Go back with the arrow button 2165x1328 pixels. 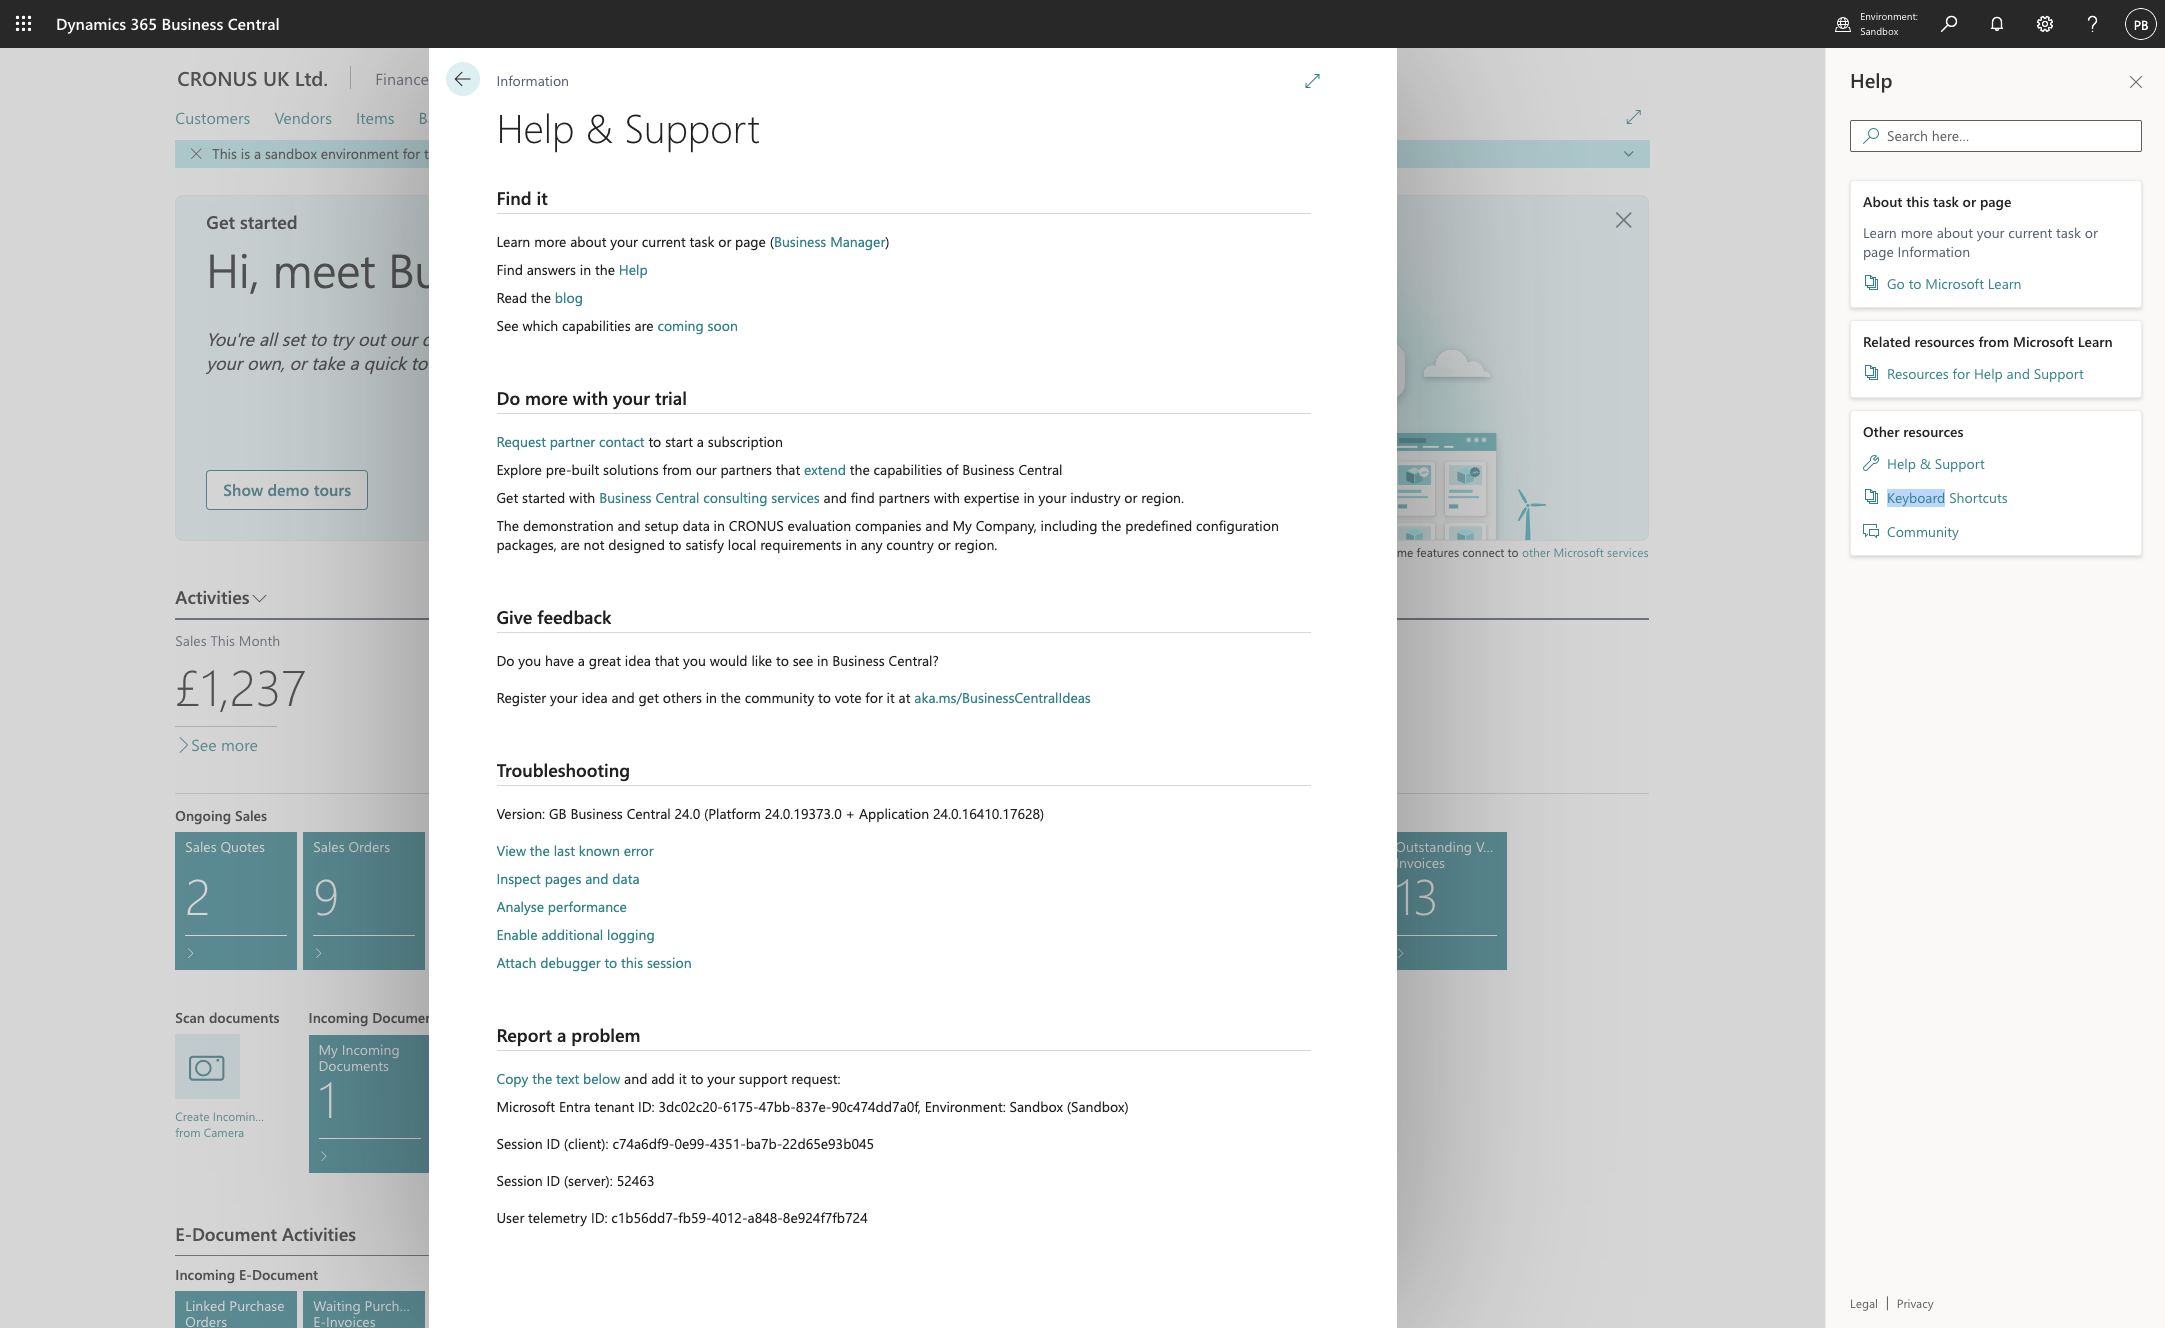pos(463,79)
